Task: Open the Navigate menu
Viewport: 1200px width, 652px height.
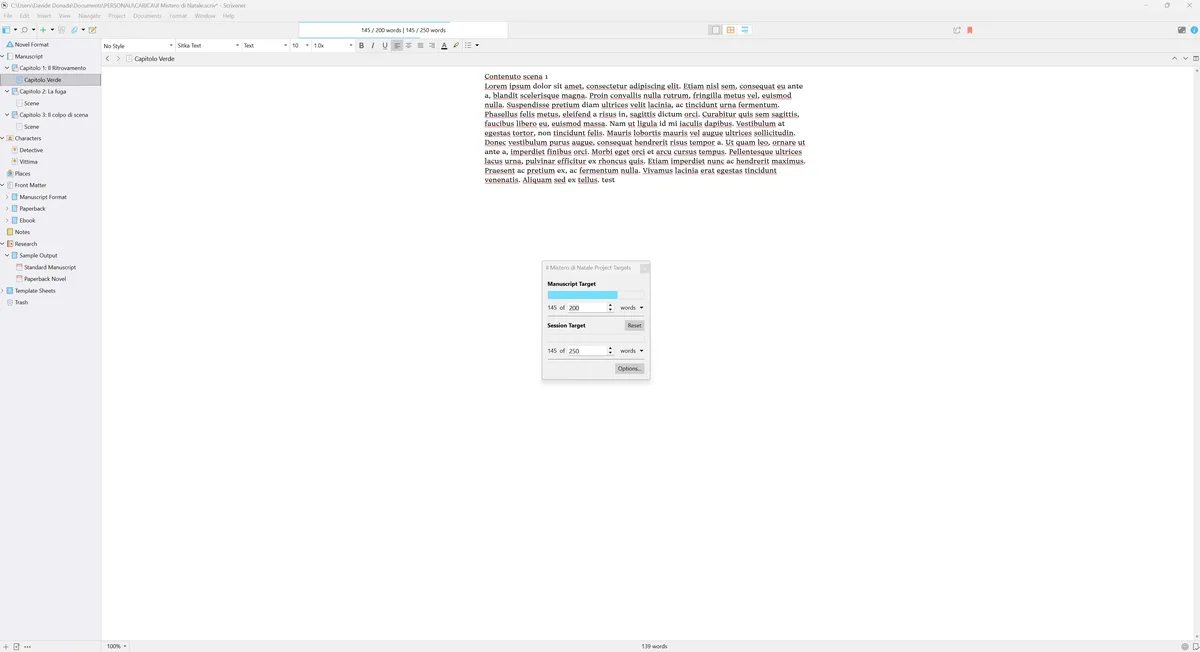Action: coord(89,16)
